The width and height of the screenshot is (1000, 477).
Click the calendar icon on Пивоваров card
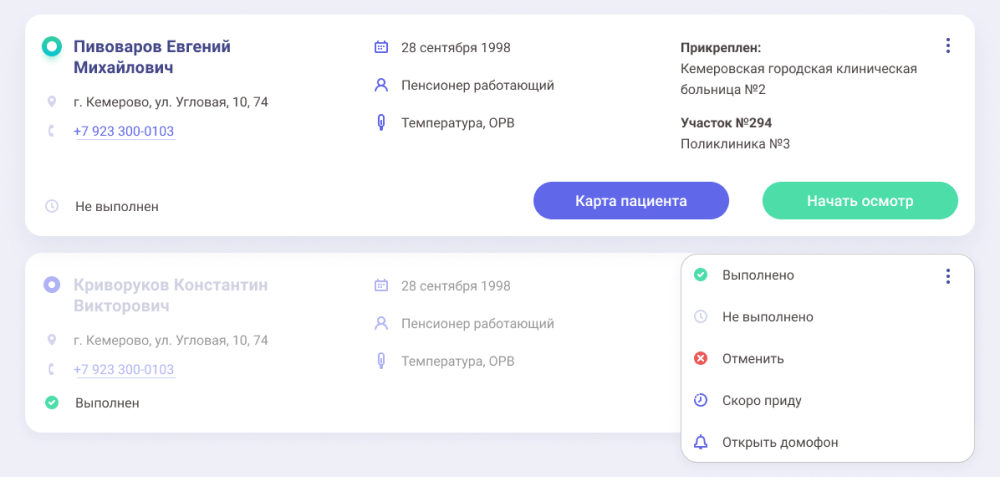[380, 47]
